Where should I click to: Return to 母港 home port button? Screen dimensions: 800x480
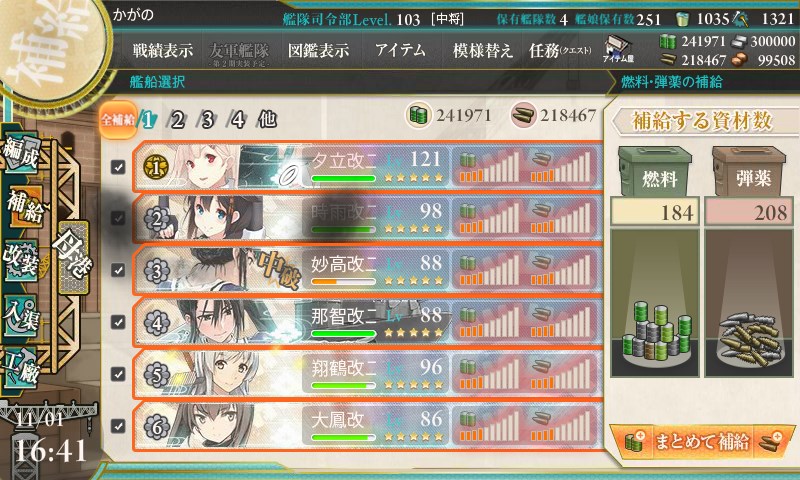[x=72, y=257]
